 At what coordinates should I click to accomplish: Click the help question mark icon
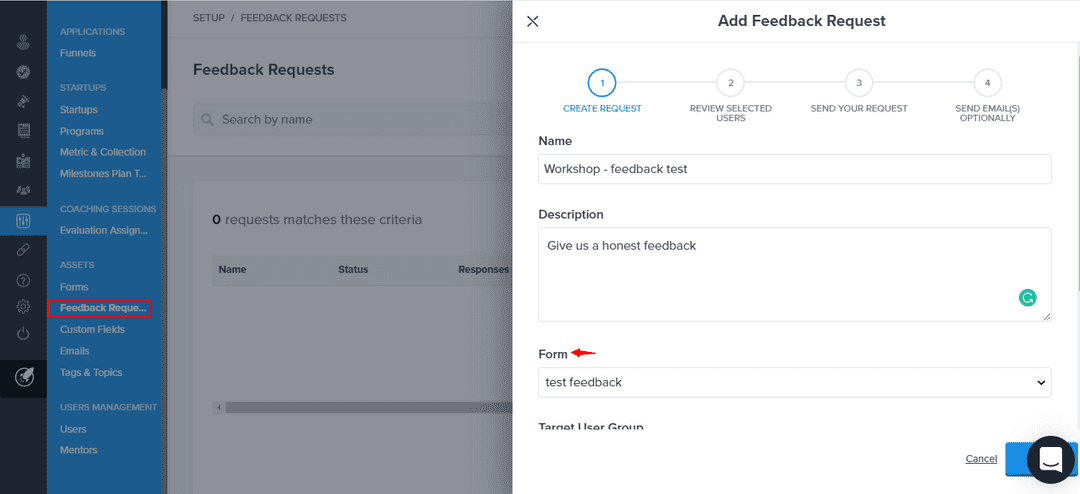(x=23, y=280)
